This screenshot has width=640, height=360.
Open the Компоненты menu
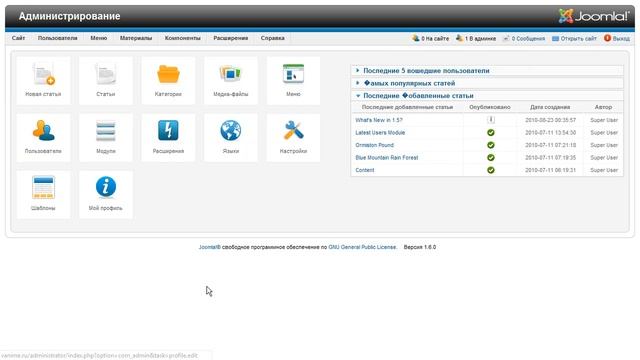tap(182, 38)
